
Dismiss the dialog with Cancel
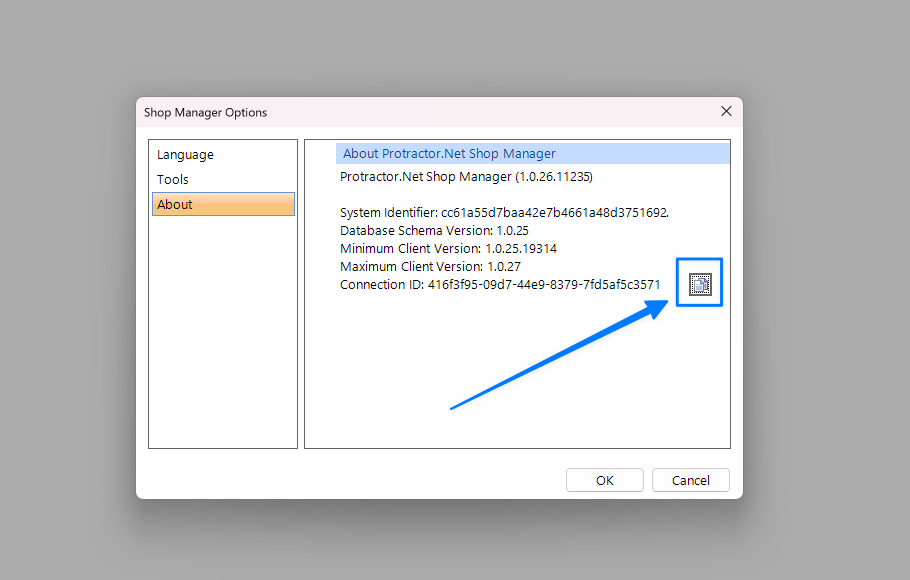pos(690,480)
